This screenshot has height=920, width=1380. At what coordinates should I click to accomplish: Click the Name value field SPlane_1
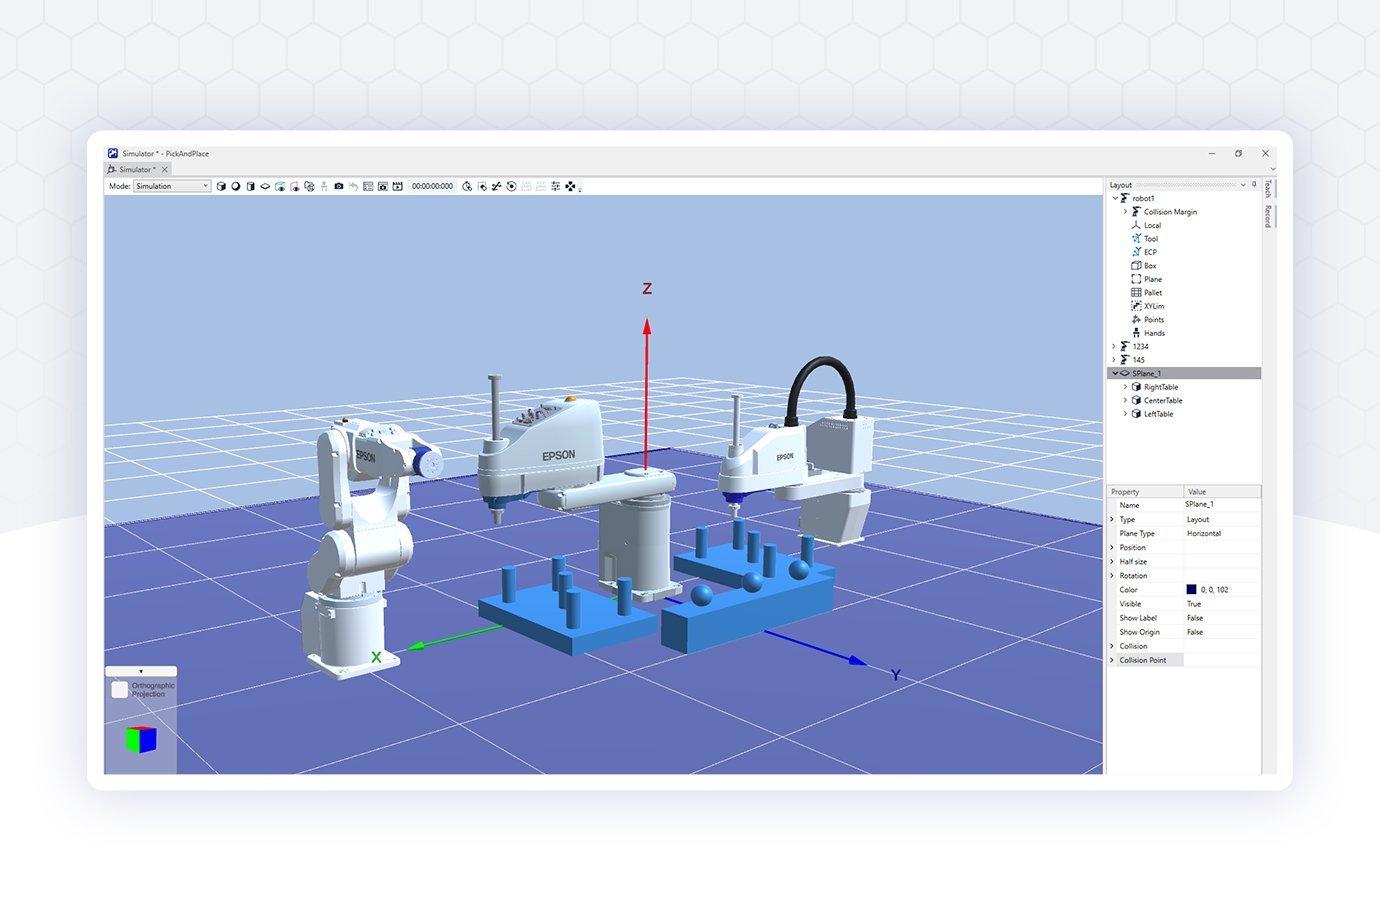tap(1199, 505)
